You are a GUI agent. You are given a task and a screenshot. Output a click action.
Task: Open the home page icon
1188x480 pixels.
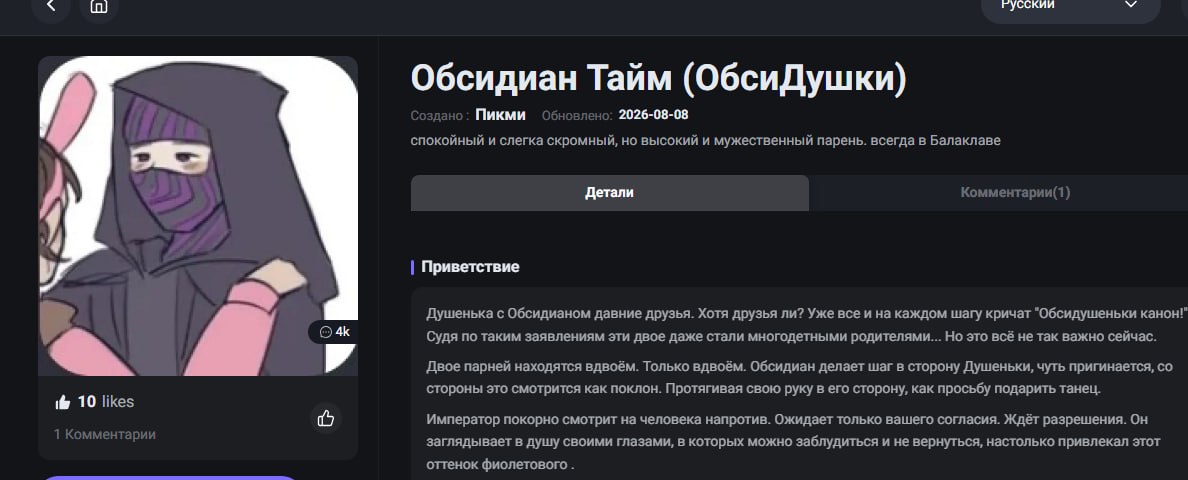coord(98,6)
